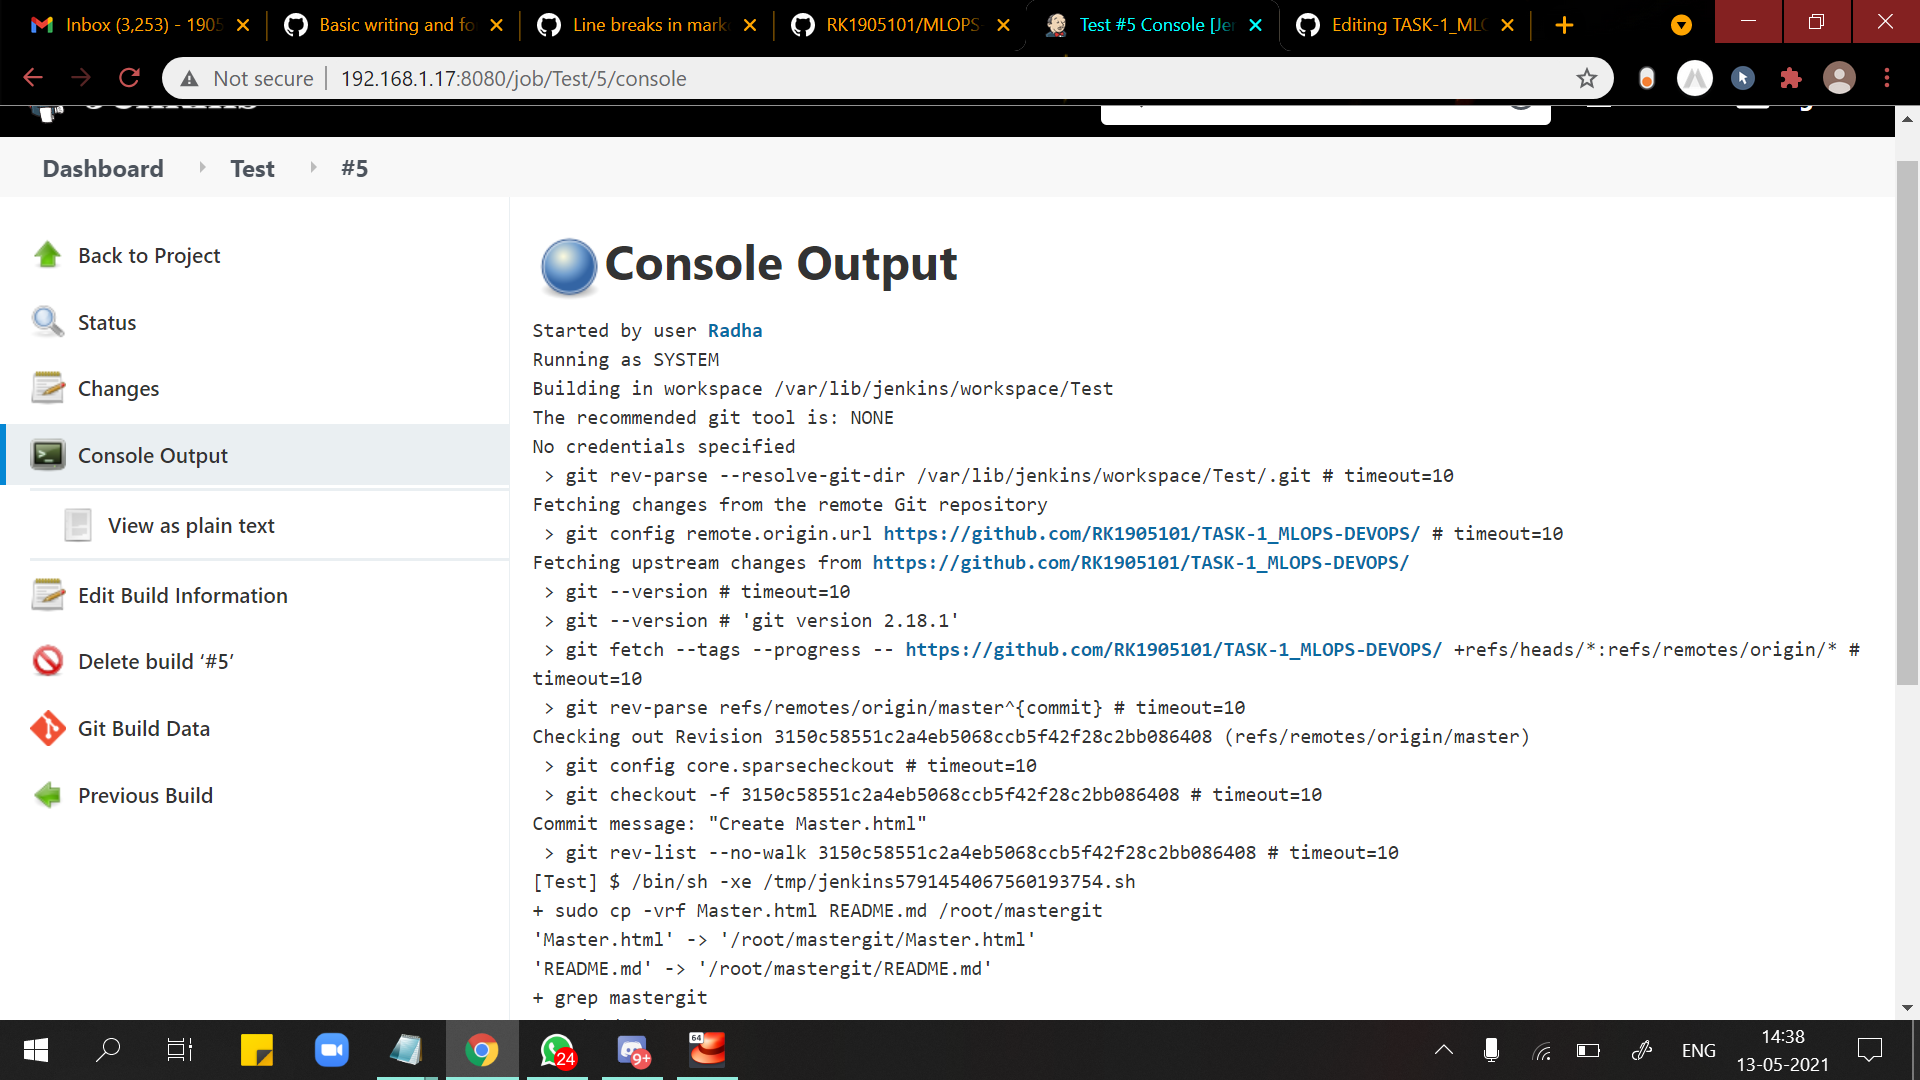Open the Radha user link

click(x=735, y=330)
